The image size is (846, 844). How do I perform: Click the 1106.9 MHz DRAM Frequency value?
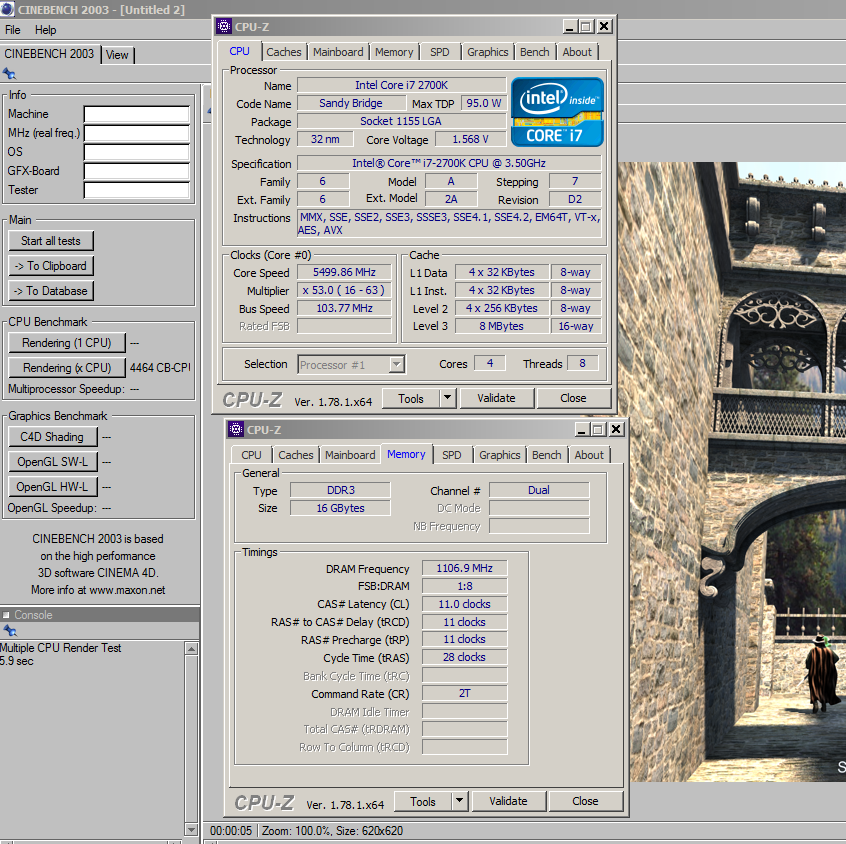point(465,568)
